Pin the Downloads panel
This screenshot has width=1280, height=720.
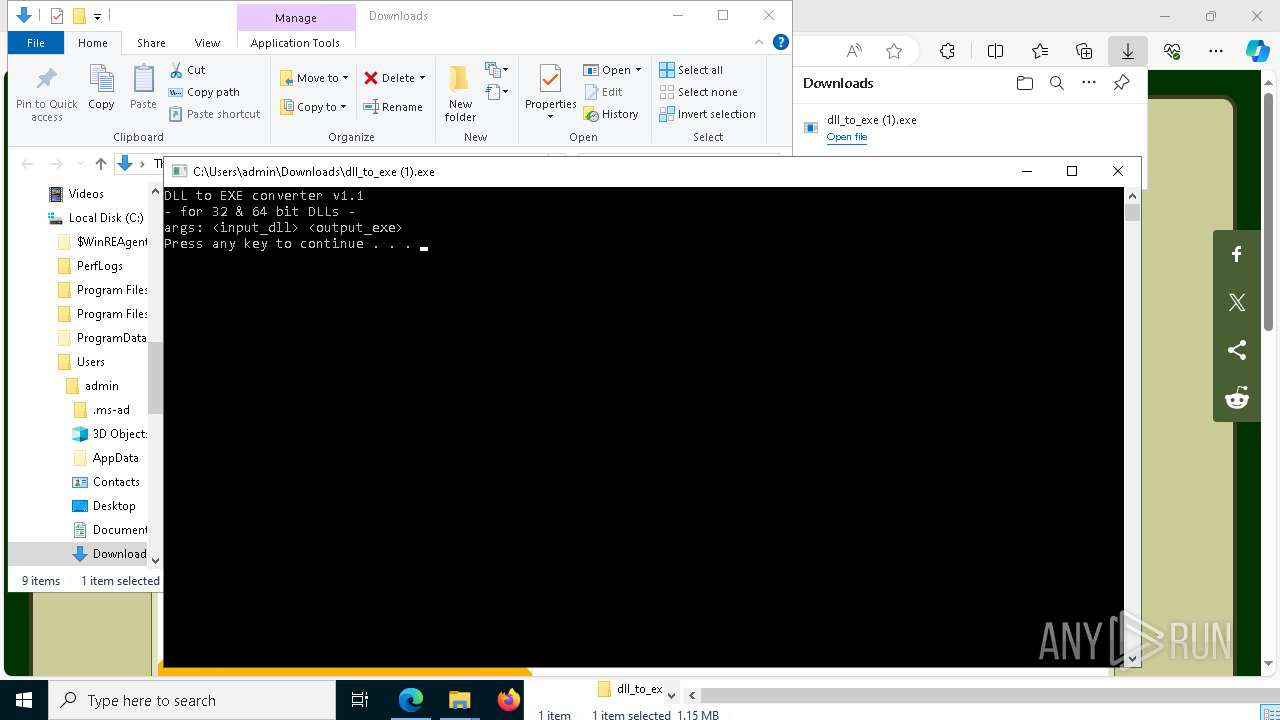[x=1121, y=83]
